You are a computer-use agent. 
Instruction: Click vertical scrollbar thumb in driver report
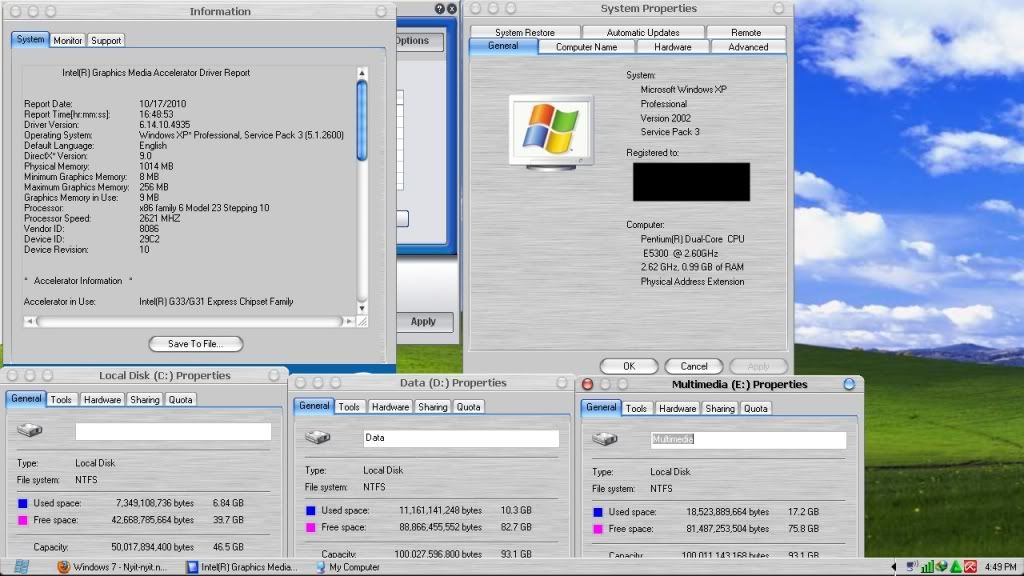point(362,120)
